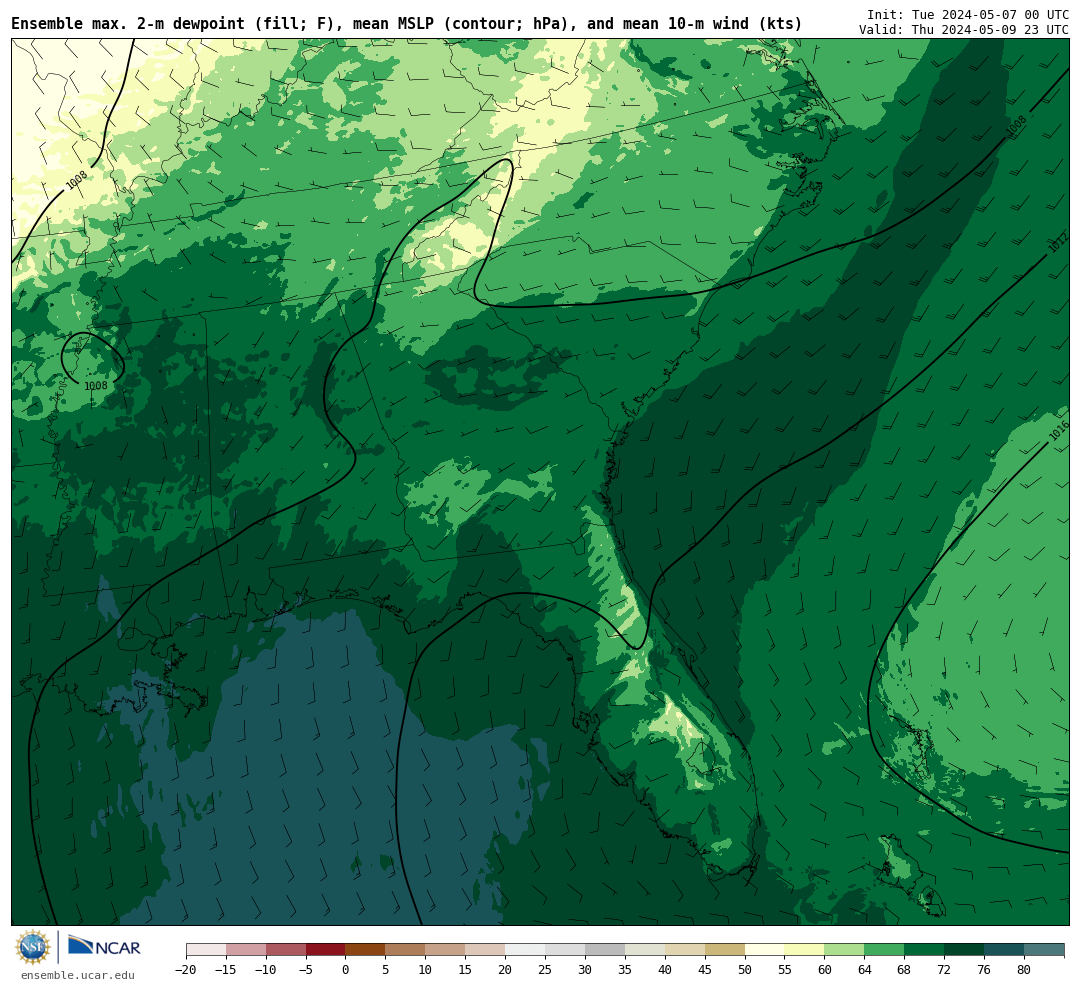
Task: Pick the colorbar swatch between 20 and 25
Action: (525, 950)
